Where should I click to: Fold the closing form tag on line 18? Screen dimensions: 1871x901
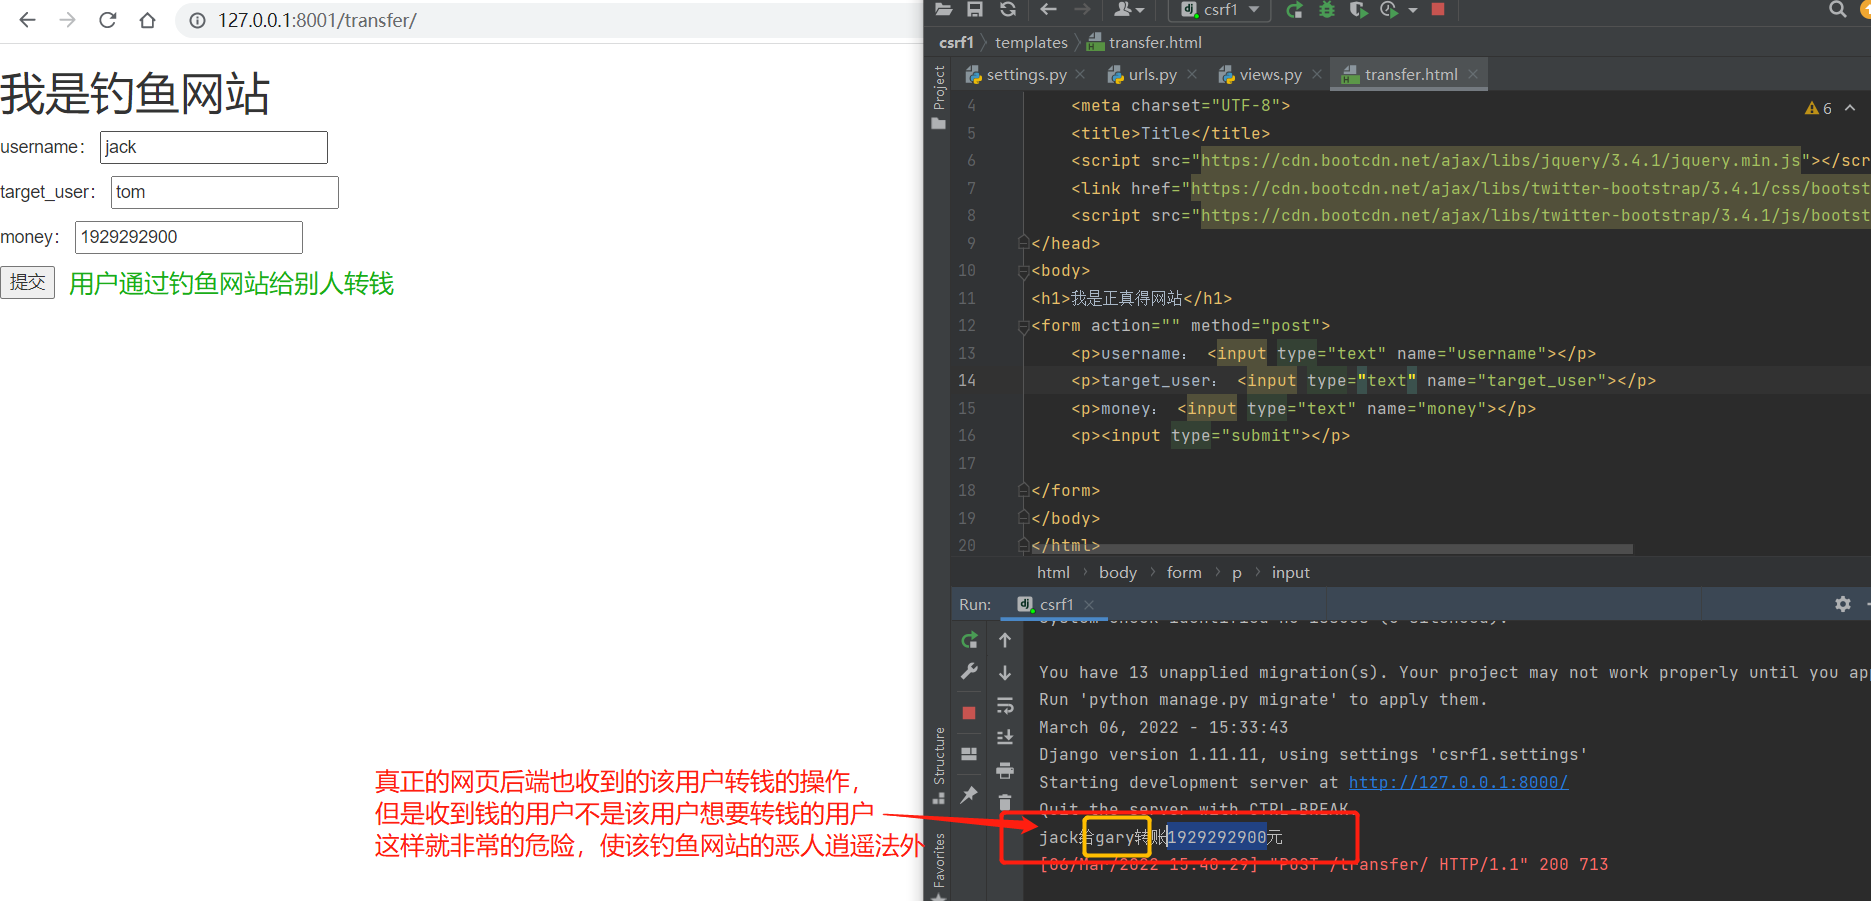[x=1023, y=491]
